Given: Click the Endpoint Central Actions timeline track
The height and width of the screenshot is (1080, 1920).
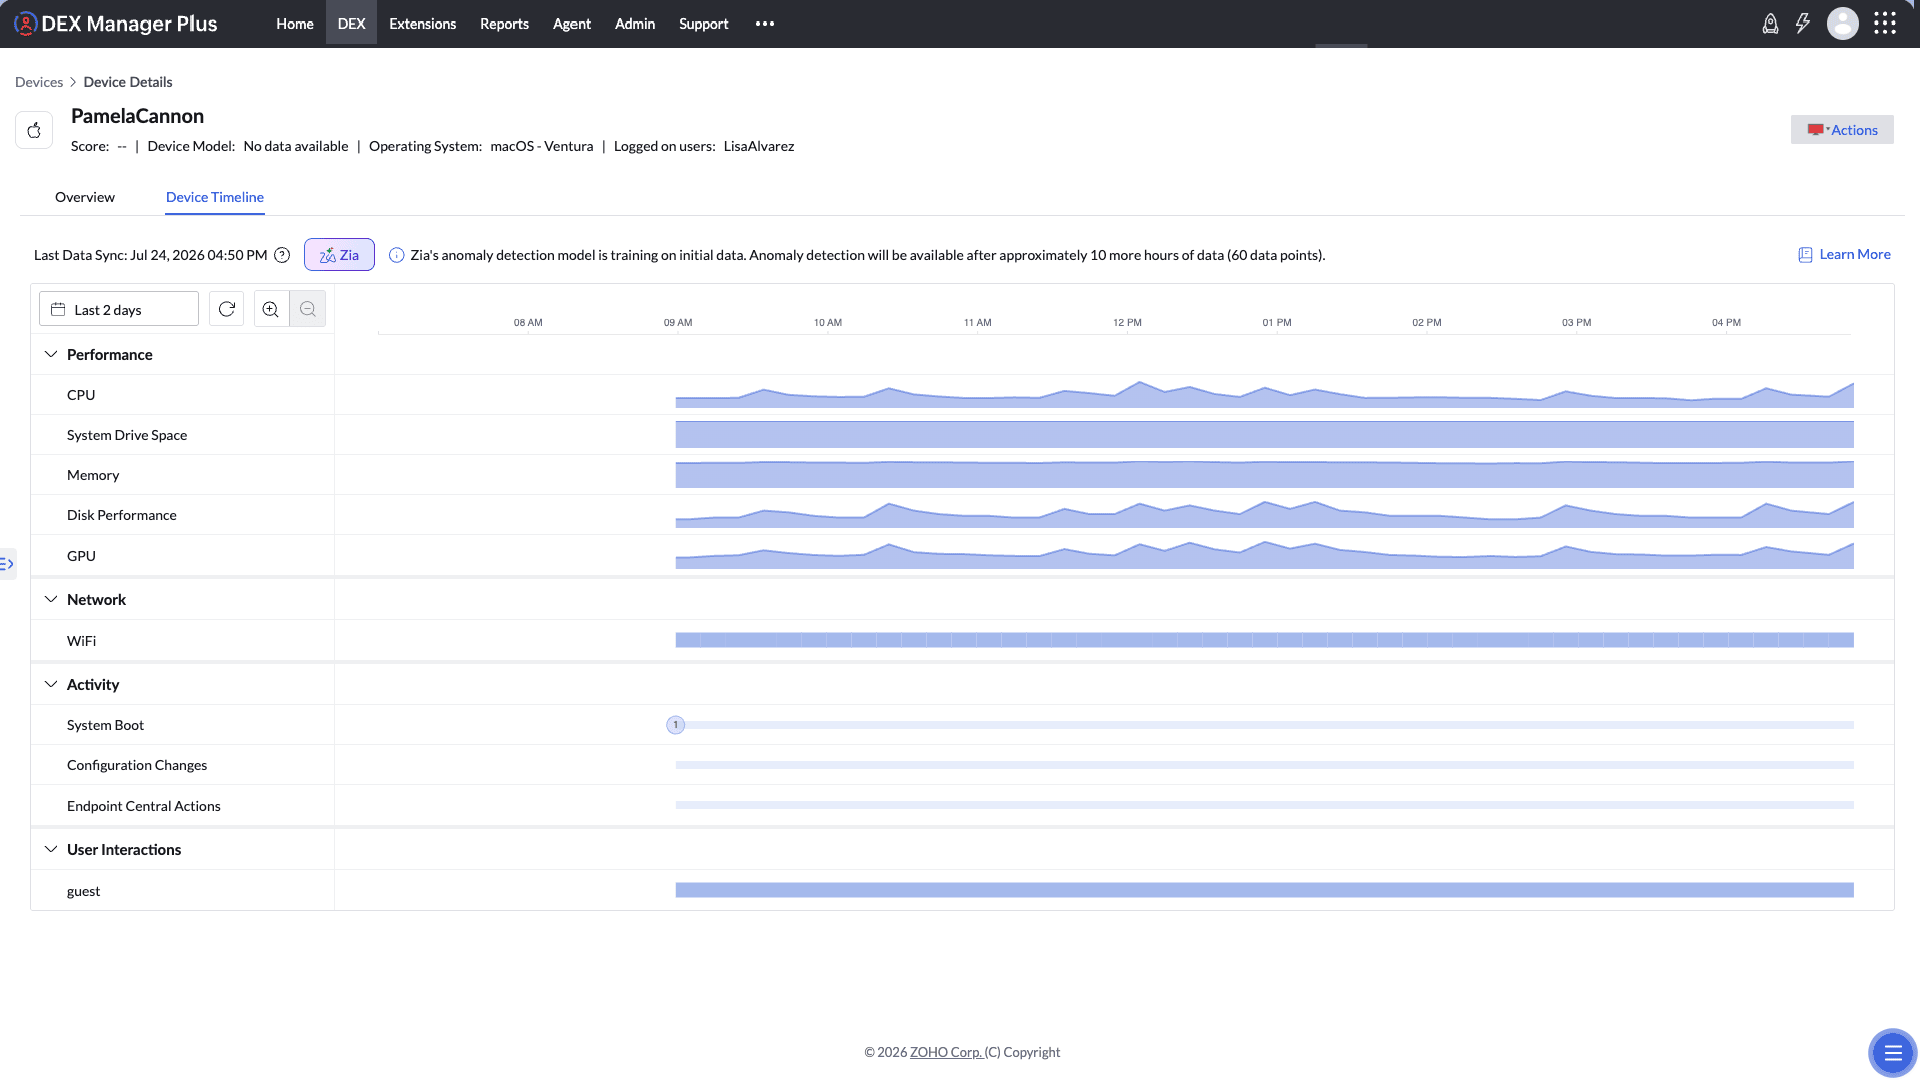Looking at the screenshot, I should (x=1265, y=805).
